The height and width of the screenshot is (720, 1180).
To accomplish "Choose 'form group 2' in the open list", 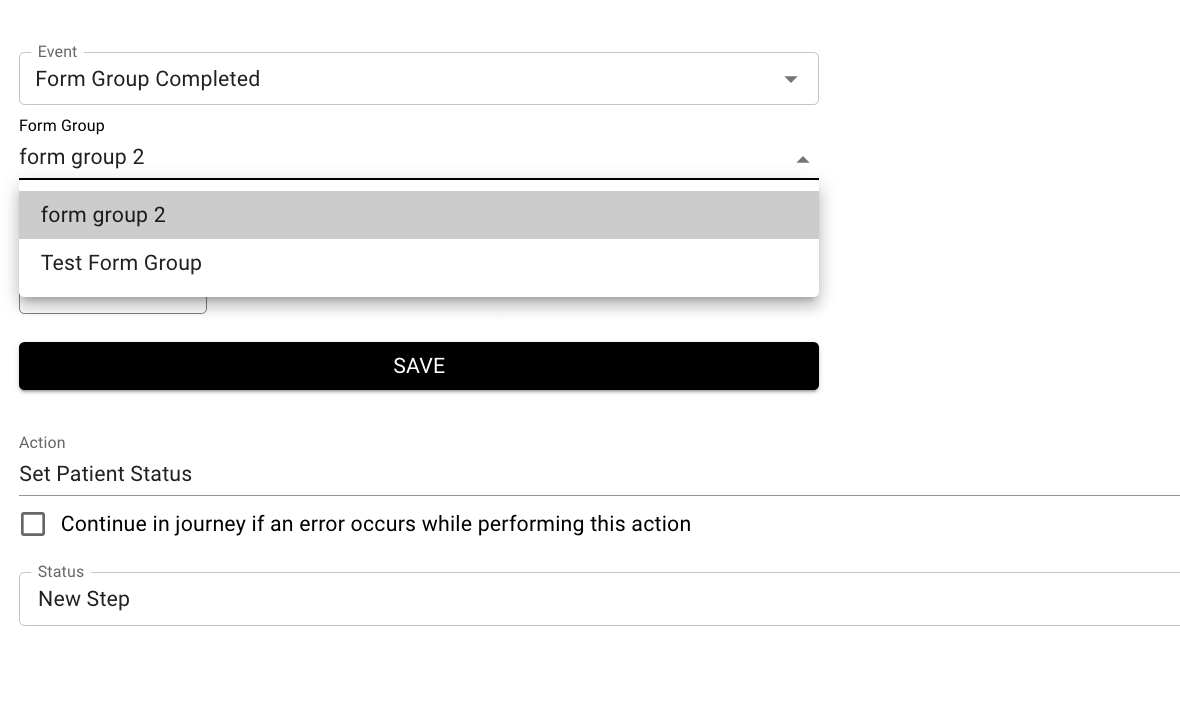I will 103,215.
